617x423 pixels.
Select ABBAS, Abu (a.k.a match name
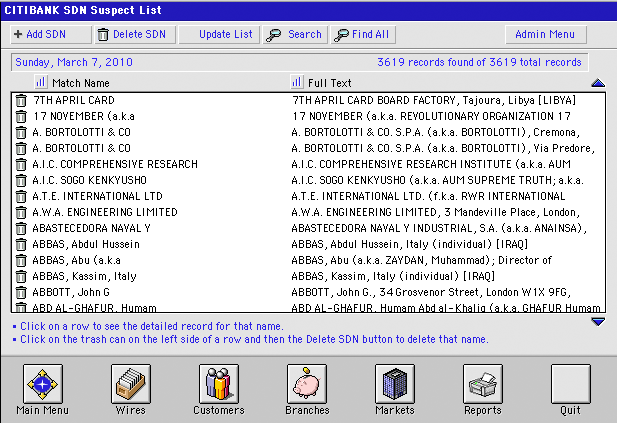76,260
